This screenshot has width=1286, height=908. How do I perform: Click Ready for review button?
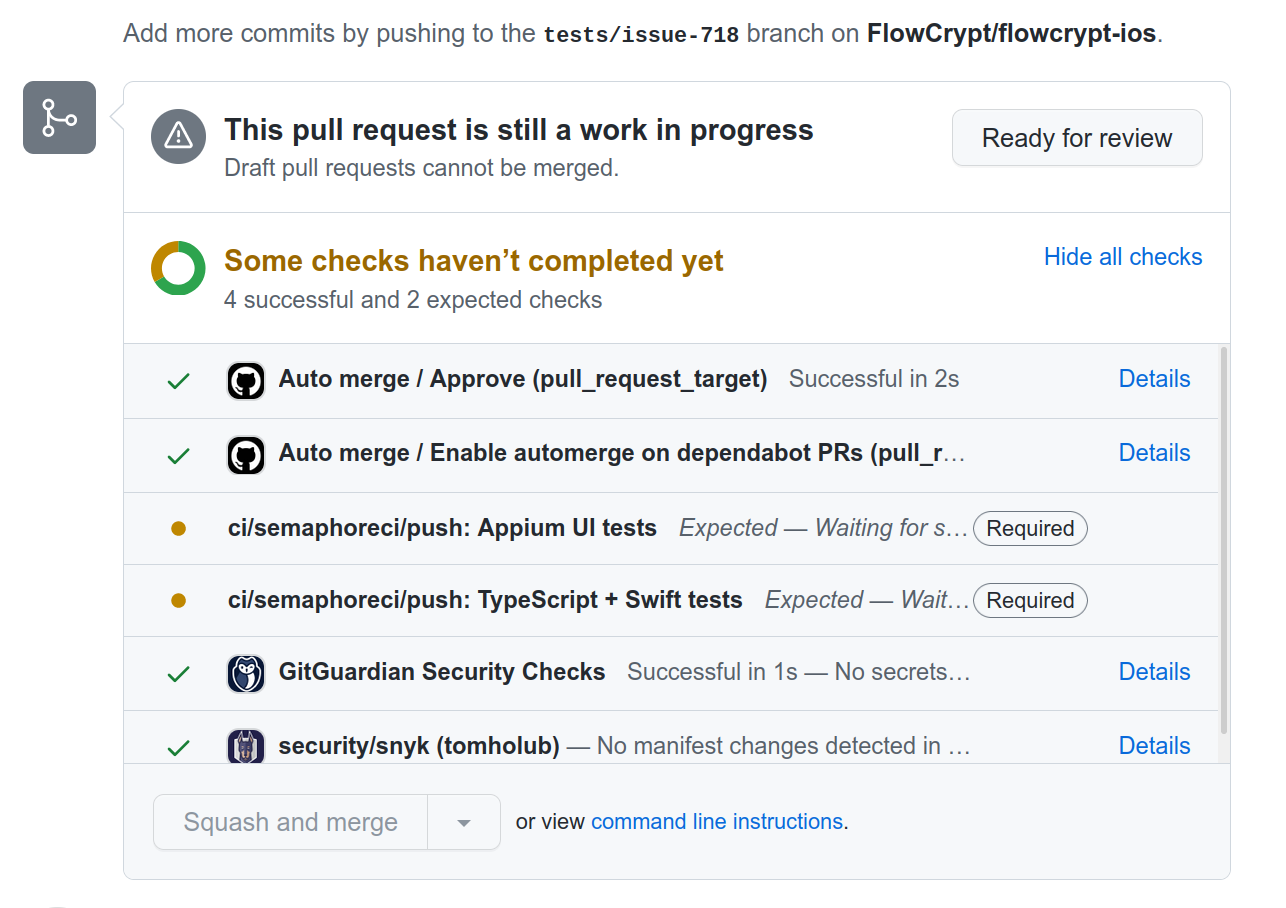1077,138
